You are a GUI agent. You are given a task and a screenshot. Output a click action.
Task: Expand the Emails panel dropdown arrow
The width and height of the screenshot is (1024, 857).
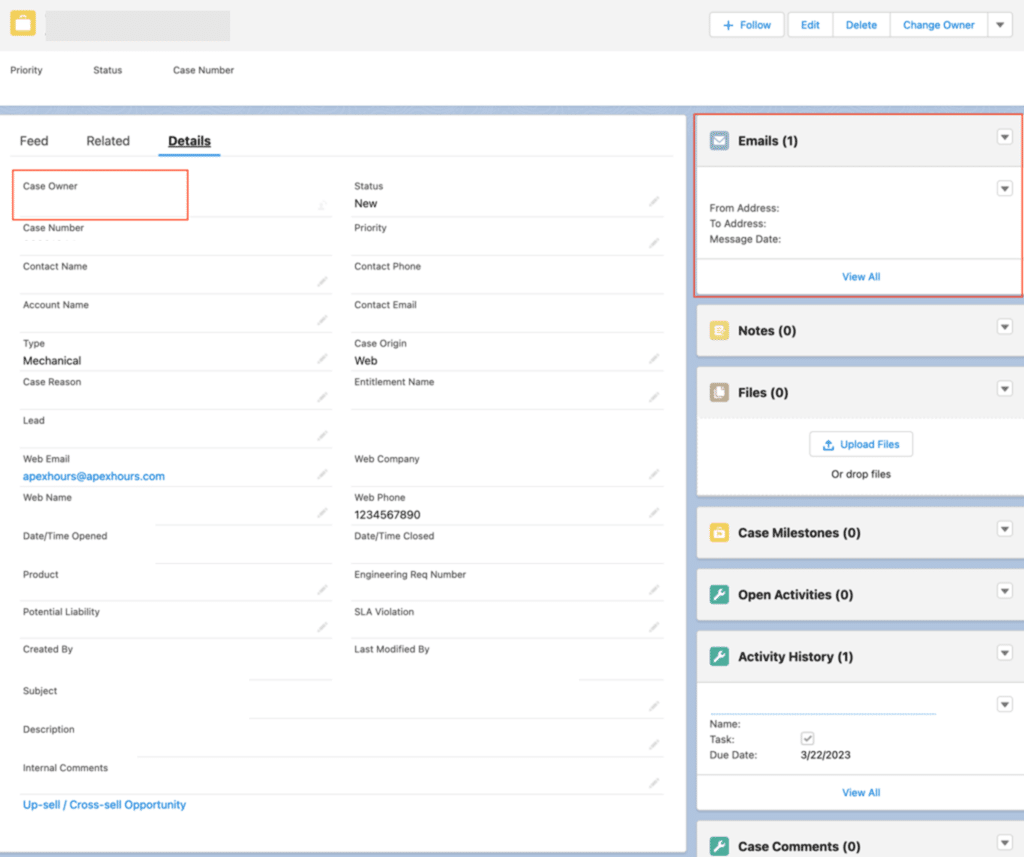point(1004,138)
